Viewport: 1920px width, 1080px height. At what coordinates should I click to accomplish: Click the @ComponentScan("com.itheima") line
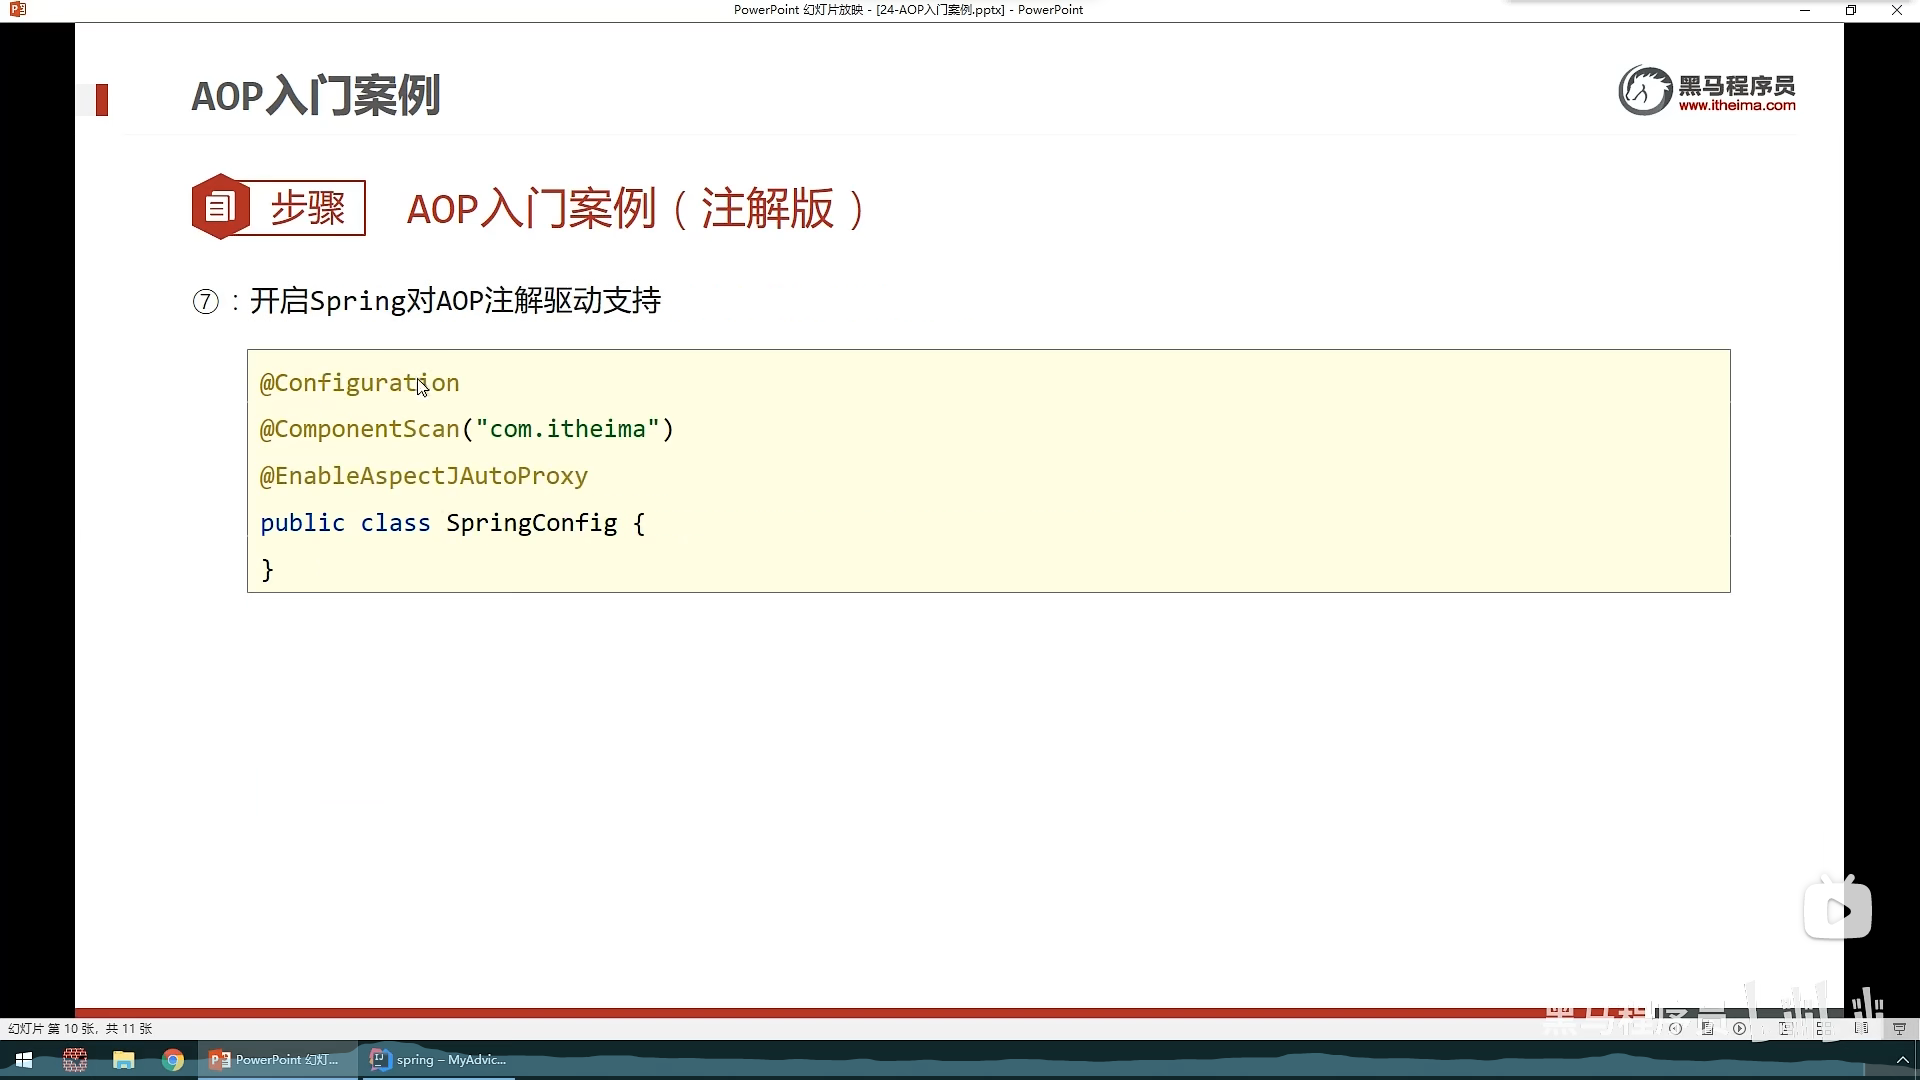467,429
